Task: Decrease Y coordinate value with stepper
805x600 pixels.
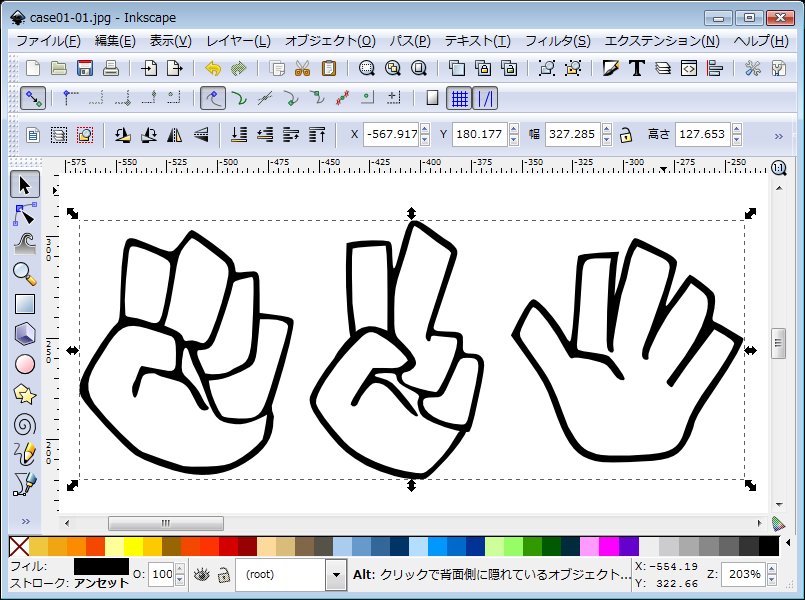Action: (x=514, y=140)
